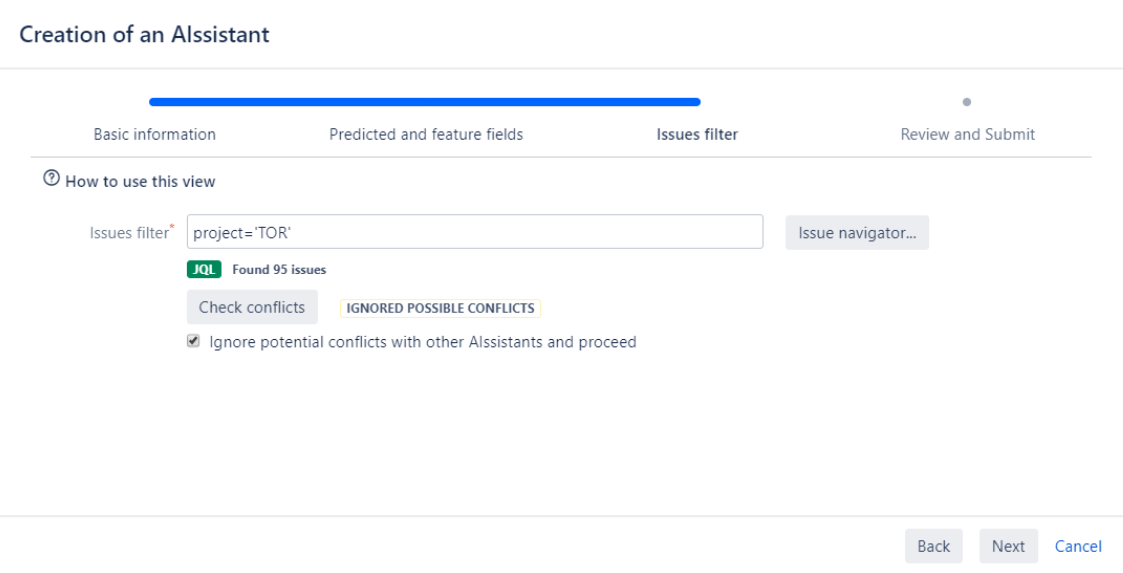The height and width of the screenshot is (573, 1123).
Task: Click the 'Creation of an AIssistant' dialog title
Action: point(145,35)
